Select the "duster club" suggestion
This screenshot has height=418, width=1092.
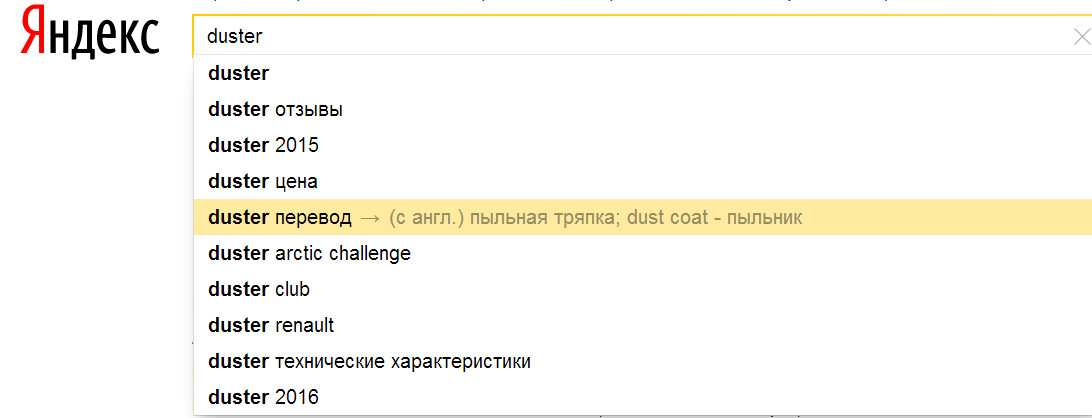point(642,289)
